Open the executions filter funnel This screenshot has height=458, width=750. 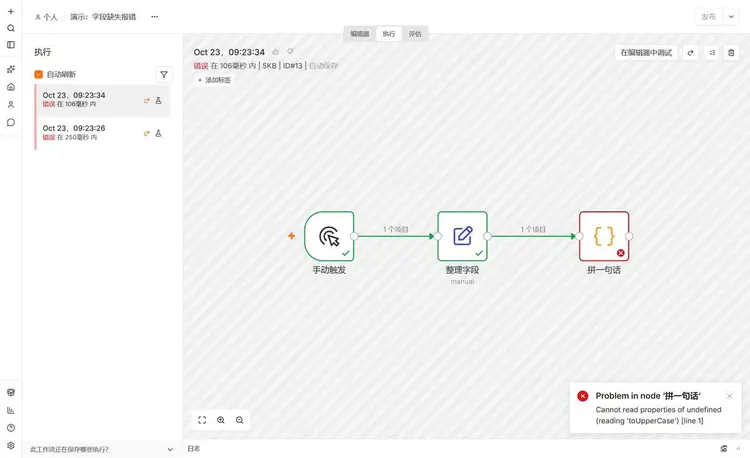click(x=164, y=75)
